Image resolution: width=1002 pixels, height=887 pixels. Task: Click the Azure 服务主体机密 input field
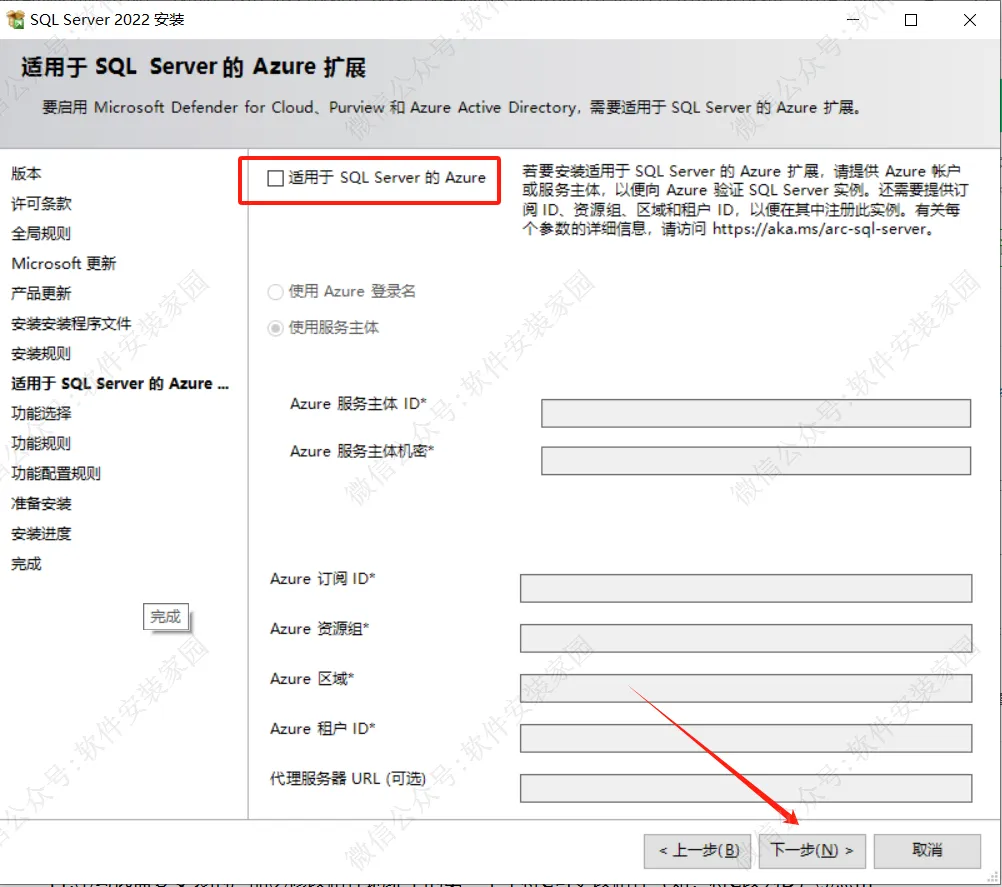click(x=755, y=461)
